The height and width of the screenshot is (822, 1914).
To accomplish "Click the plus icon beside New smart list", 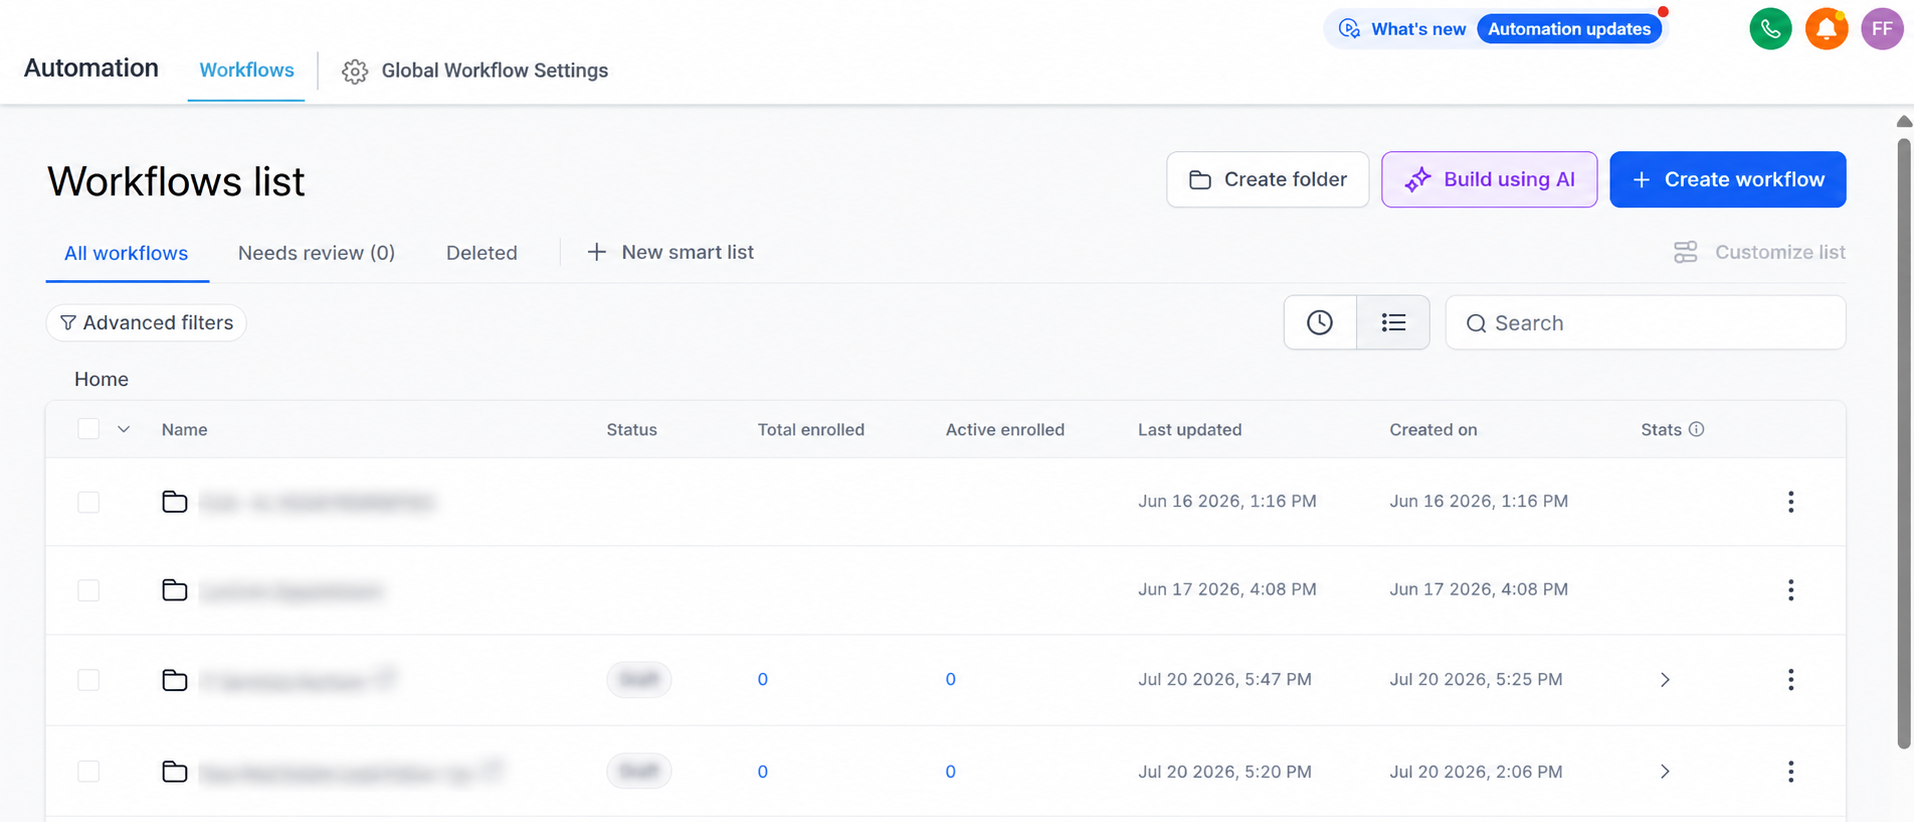I will (x=596, y=252).
